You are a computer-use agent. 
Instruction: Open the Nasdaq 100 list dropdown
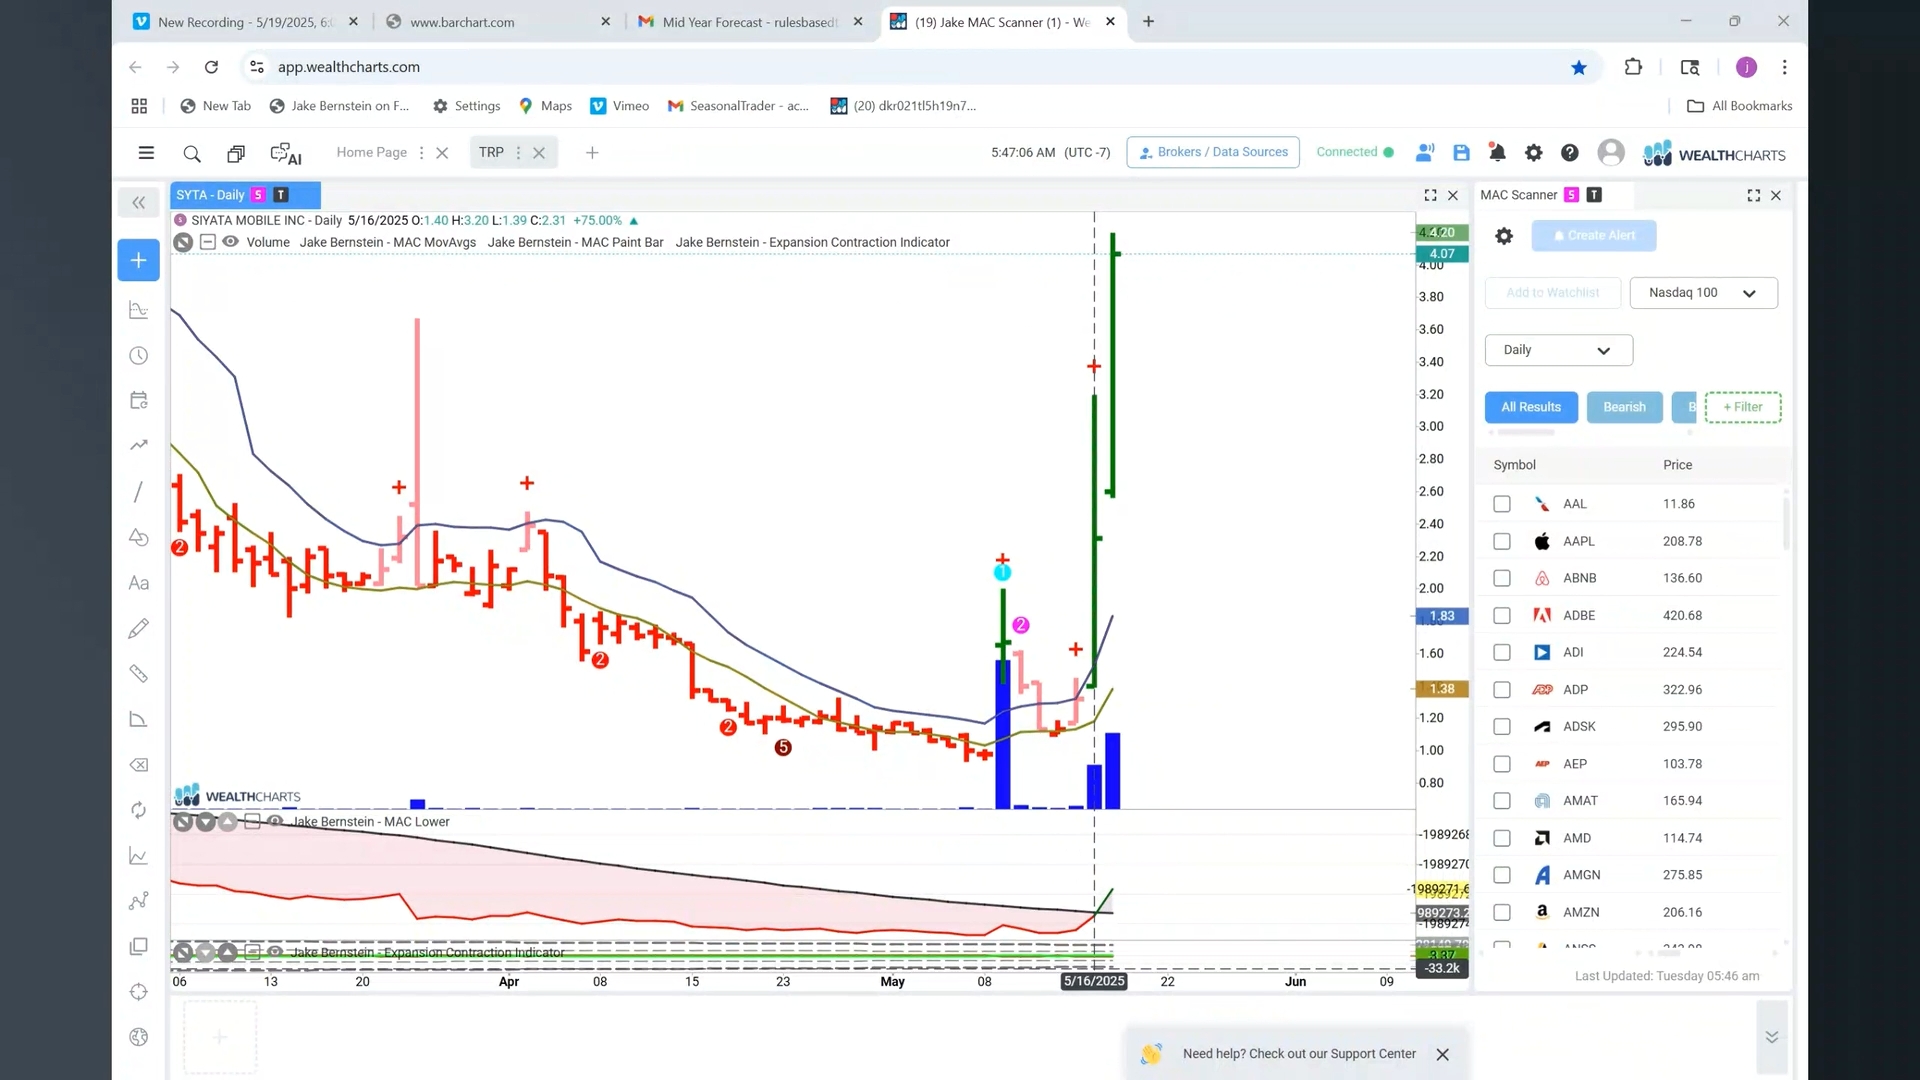click(x=1703, y=293)
